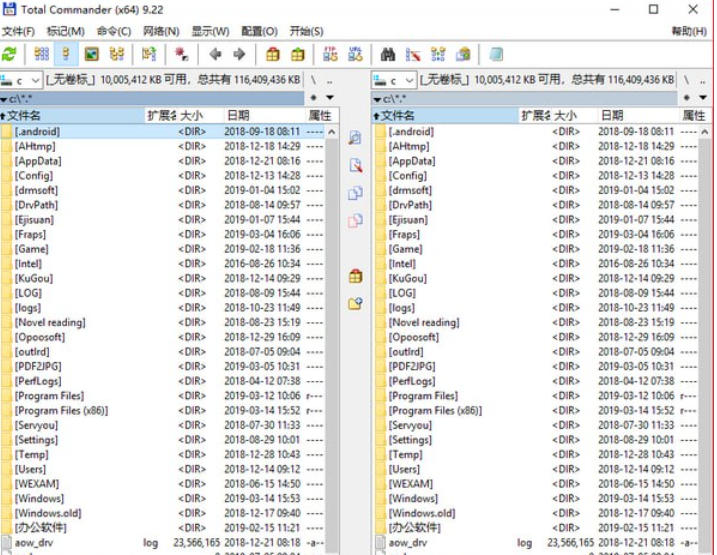Open the 显示(W) menu
Viewport: 717px width, 555px height.
210,32
